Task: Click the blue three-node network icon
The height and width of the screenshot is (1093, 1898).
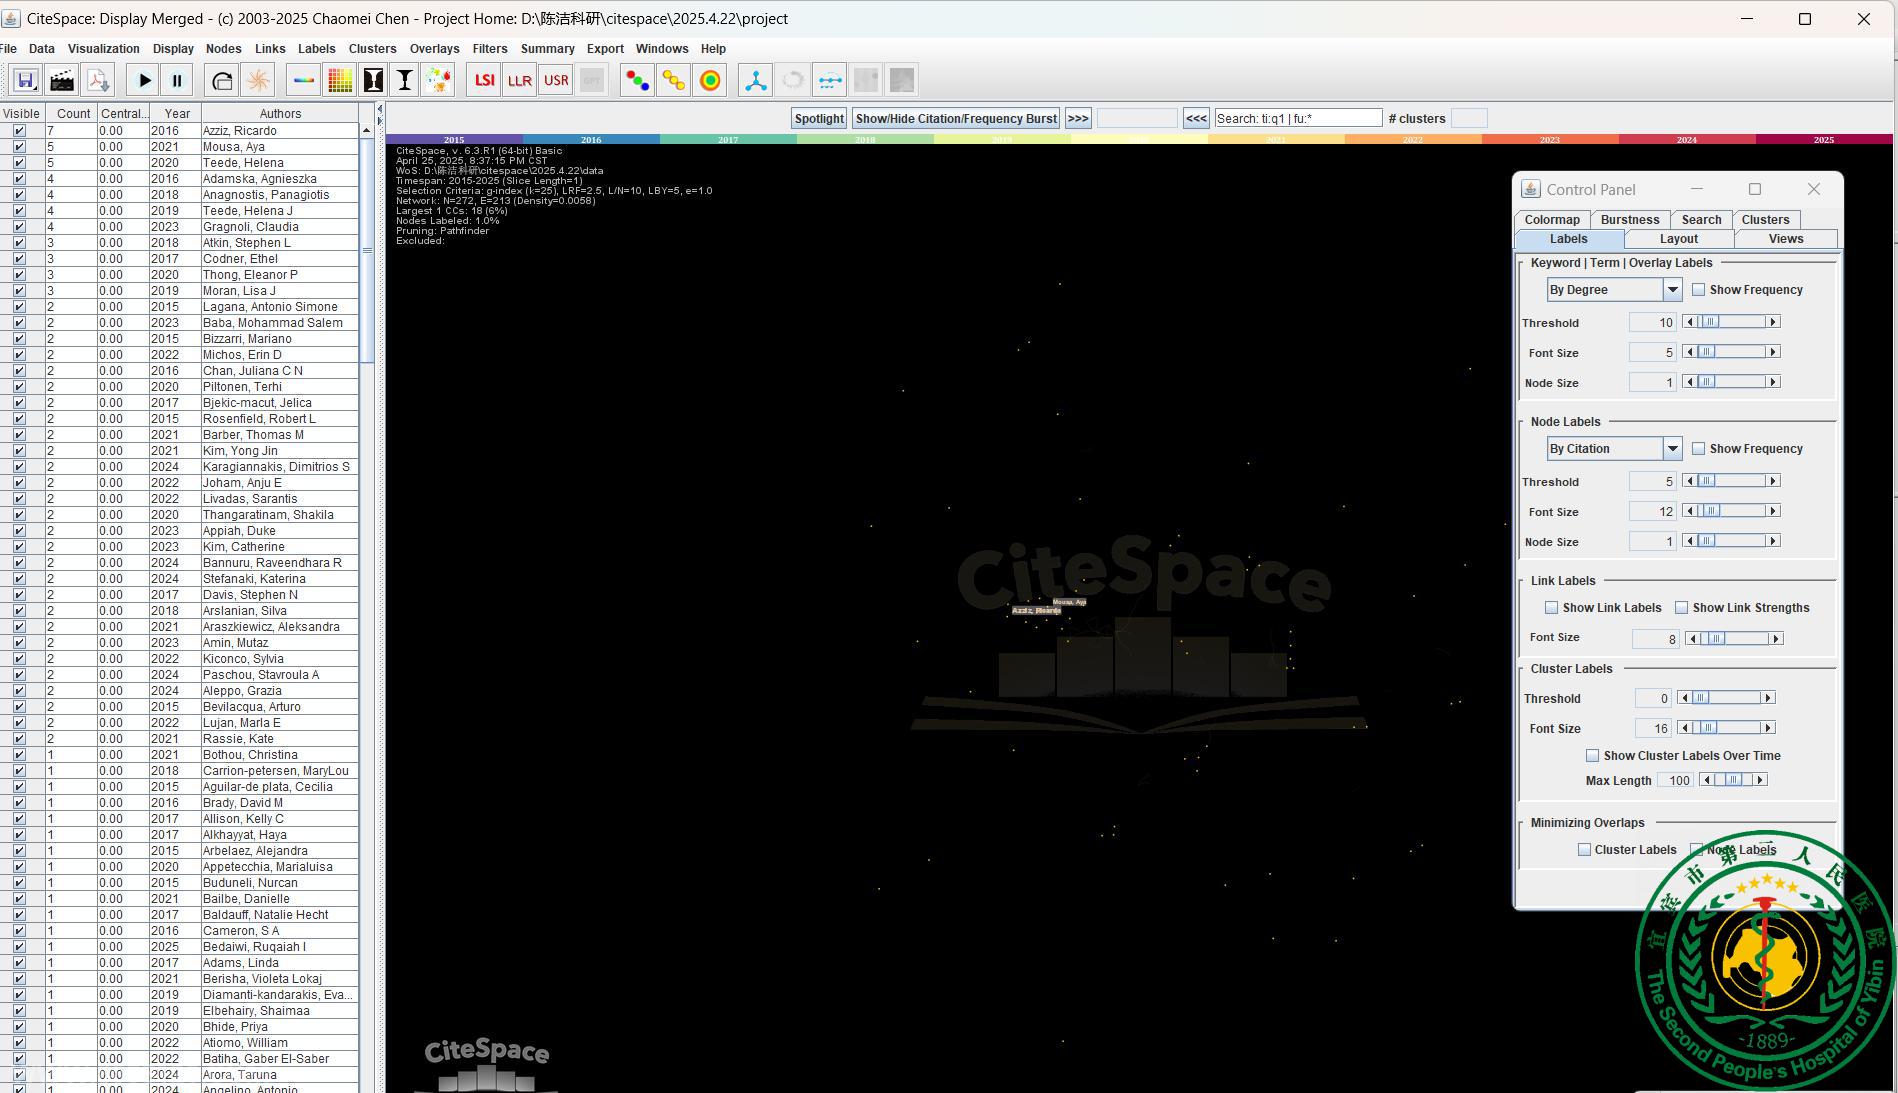Action: 755,80
